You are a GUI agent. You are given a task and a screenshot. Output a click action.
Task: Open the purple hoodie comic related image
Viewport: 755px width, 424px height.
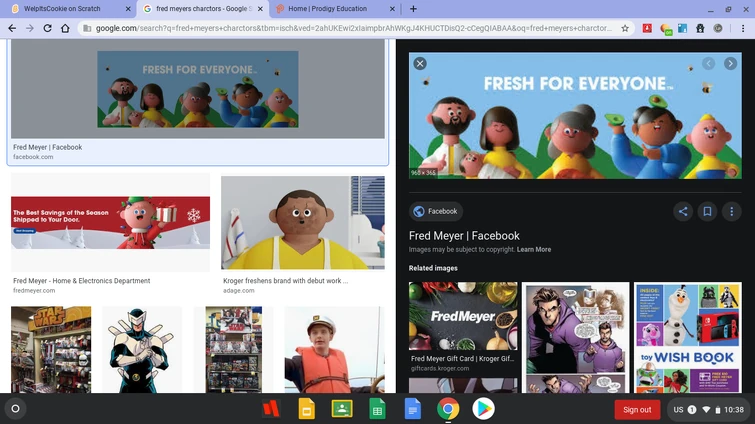[x=575, y=337]
